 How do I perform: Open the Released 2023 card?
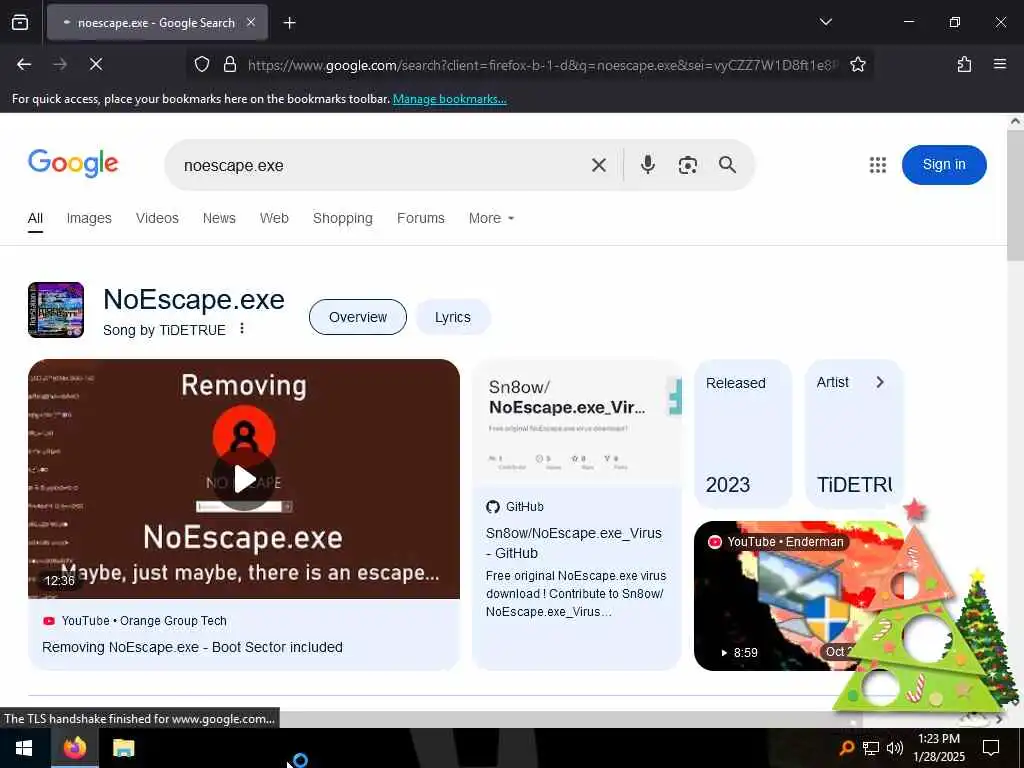click(743, 434)
